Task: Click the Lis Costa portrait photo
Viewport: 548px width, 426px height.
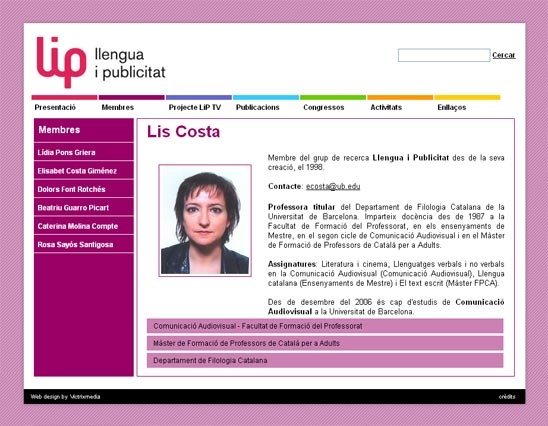Action: point(205,221)
